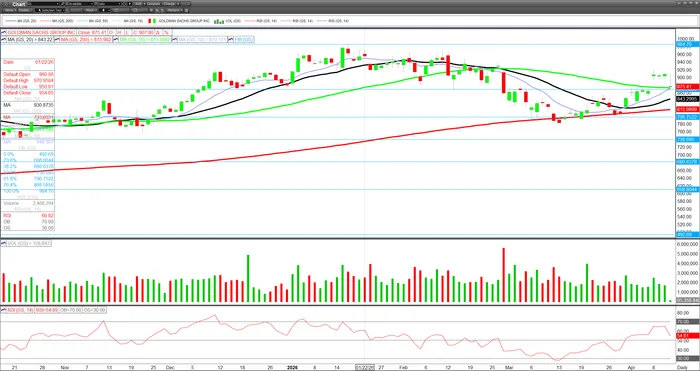The image size is (700, 371).
Task: Toggle the delta change box
Action: click(158, 33)
